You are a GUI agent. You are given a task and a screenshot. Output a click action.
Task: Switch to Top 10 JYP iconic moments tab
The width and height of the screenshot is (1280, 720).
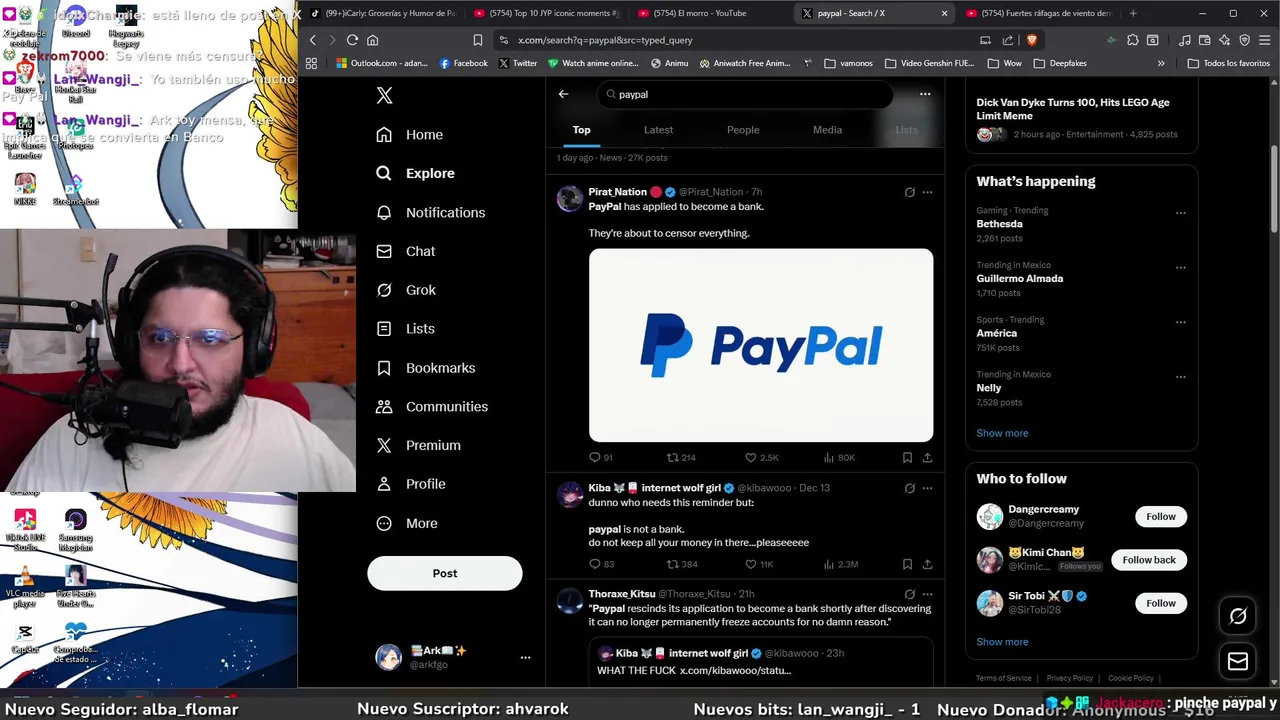[x=546, y=13]
